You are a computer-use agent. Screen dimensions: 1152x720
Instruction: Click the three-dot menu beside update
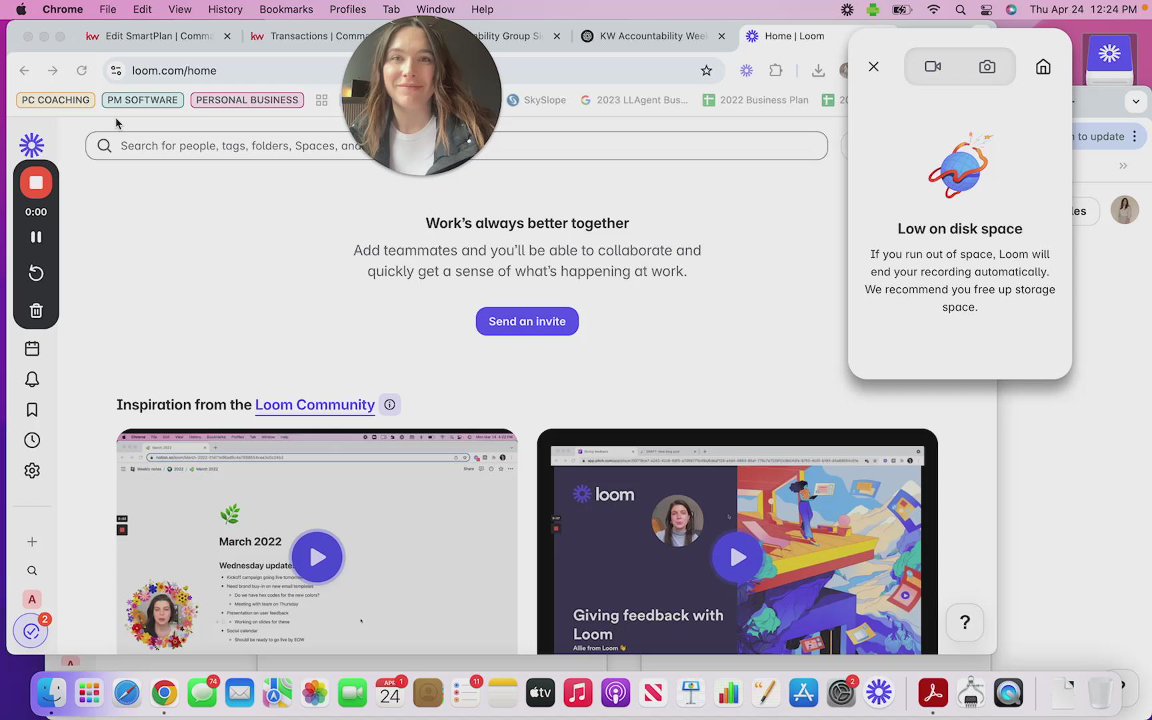tap(1135, 137)
